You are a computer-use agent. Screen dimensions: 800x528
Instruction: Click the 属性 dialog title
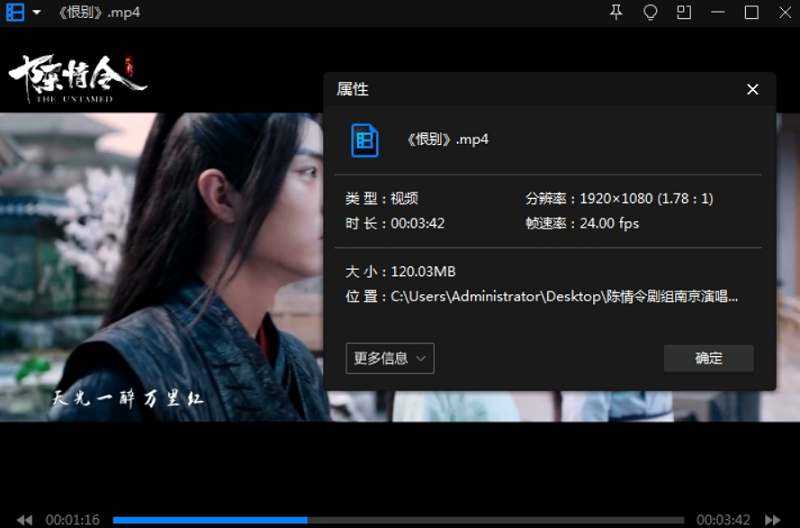click(353, 89)
